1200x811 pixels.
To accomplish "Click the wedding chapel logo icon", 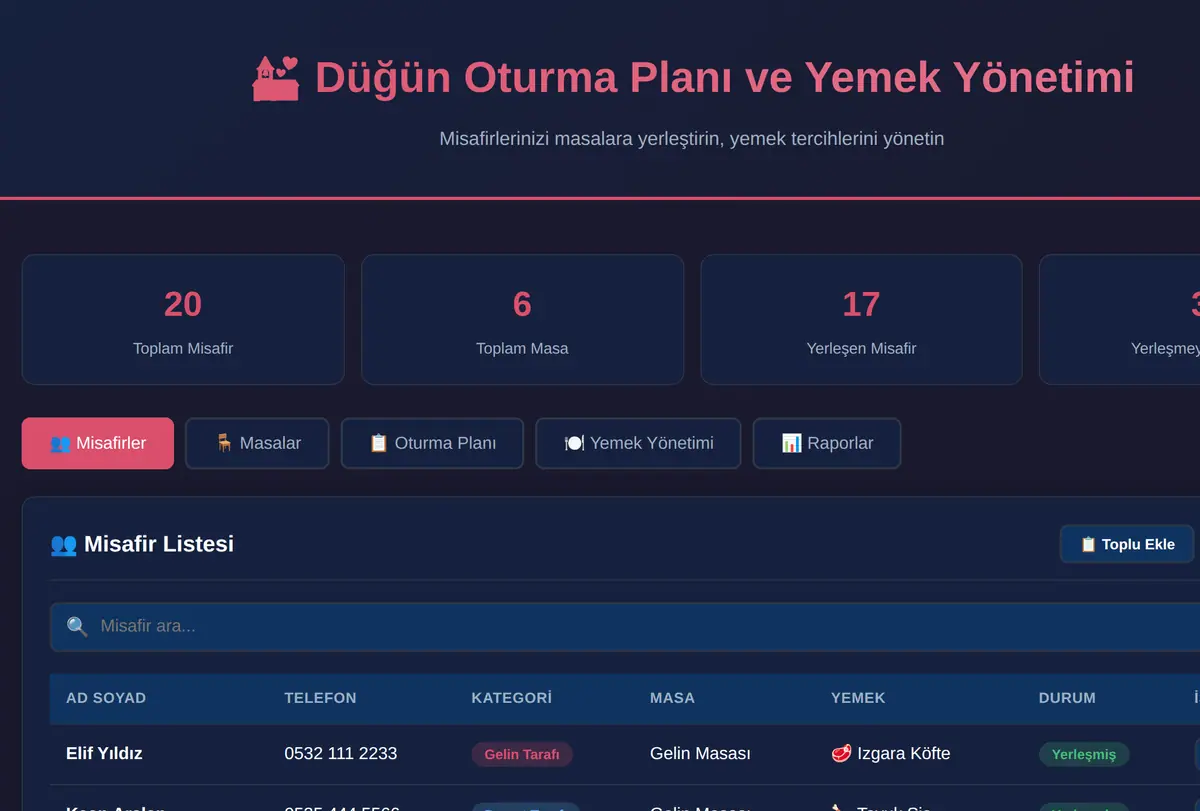I will 276,78.
